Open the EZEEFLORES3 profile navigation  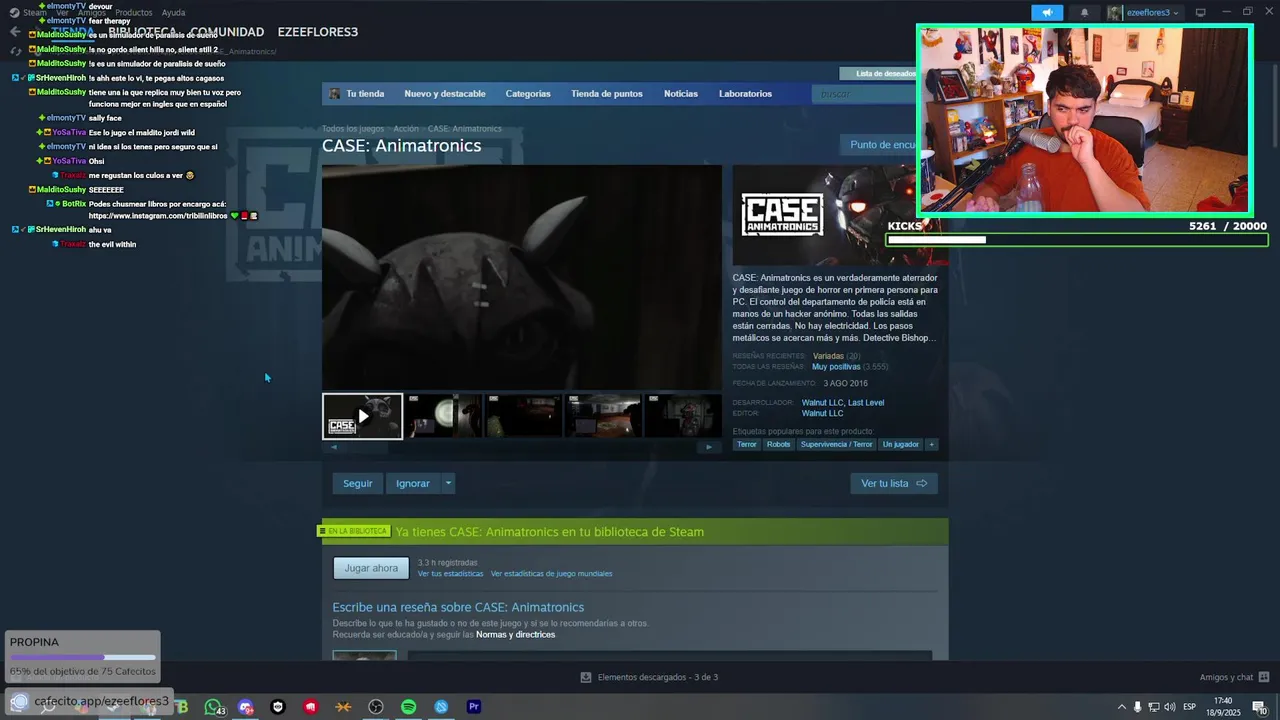[x=318, y=32]
